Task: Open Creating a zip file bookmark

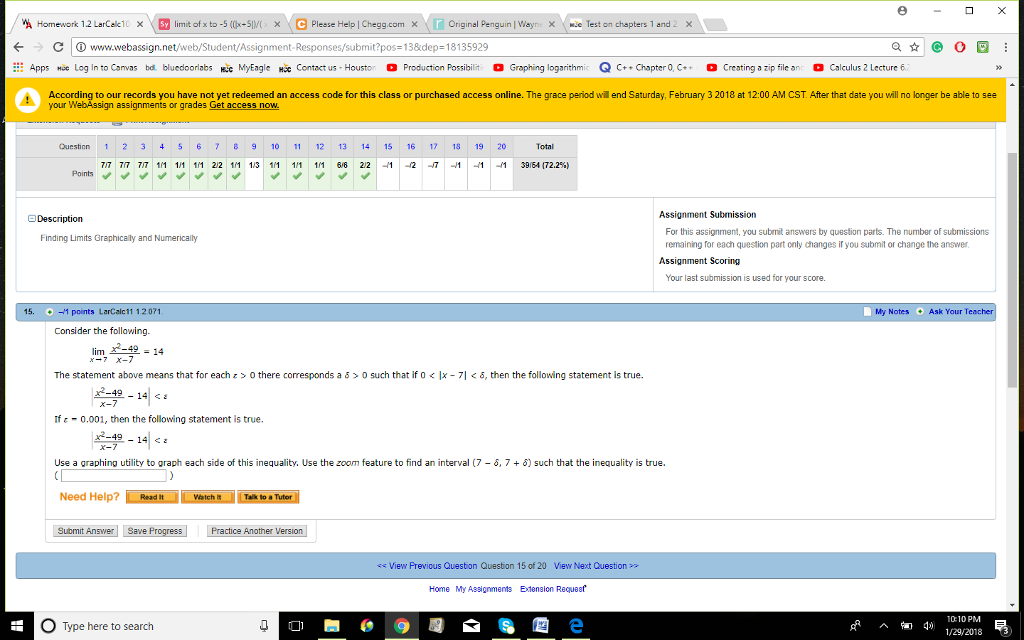Action: 755,67
